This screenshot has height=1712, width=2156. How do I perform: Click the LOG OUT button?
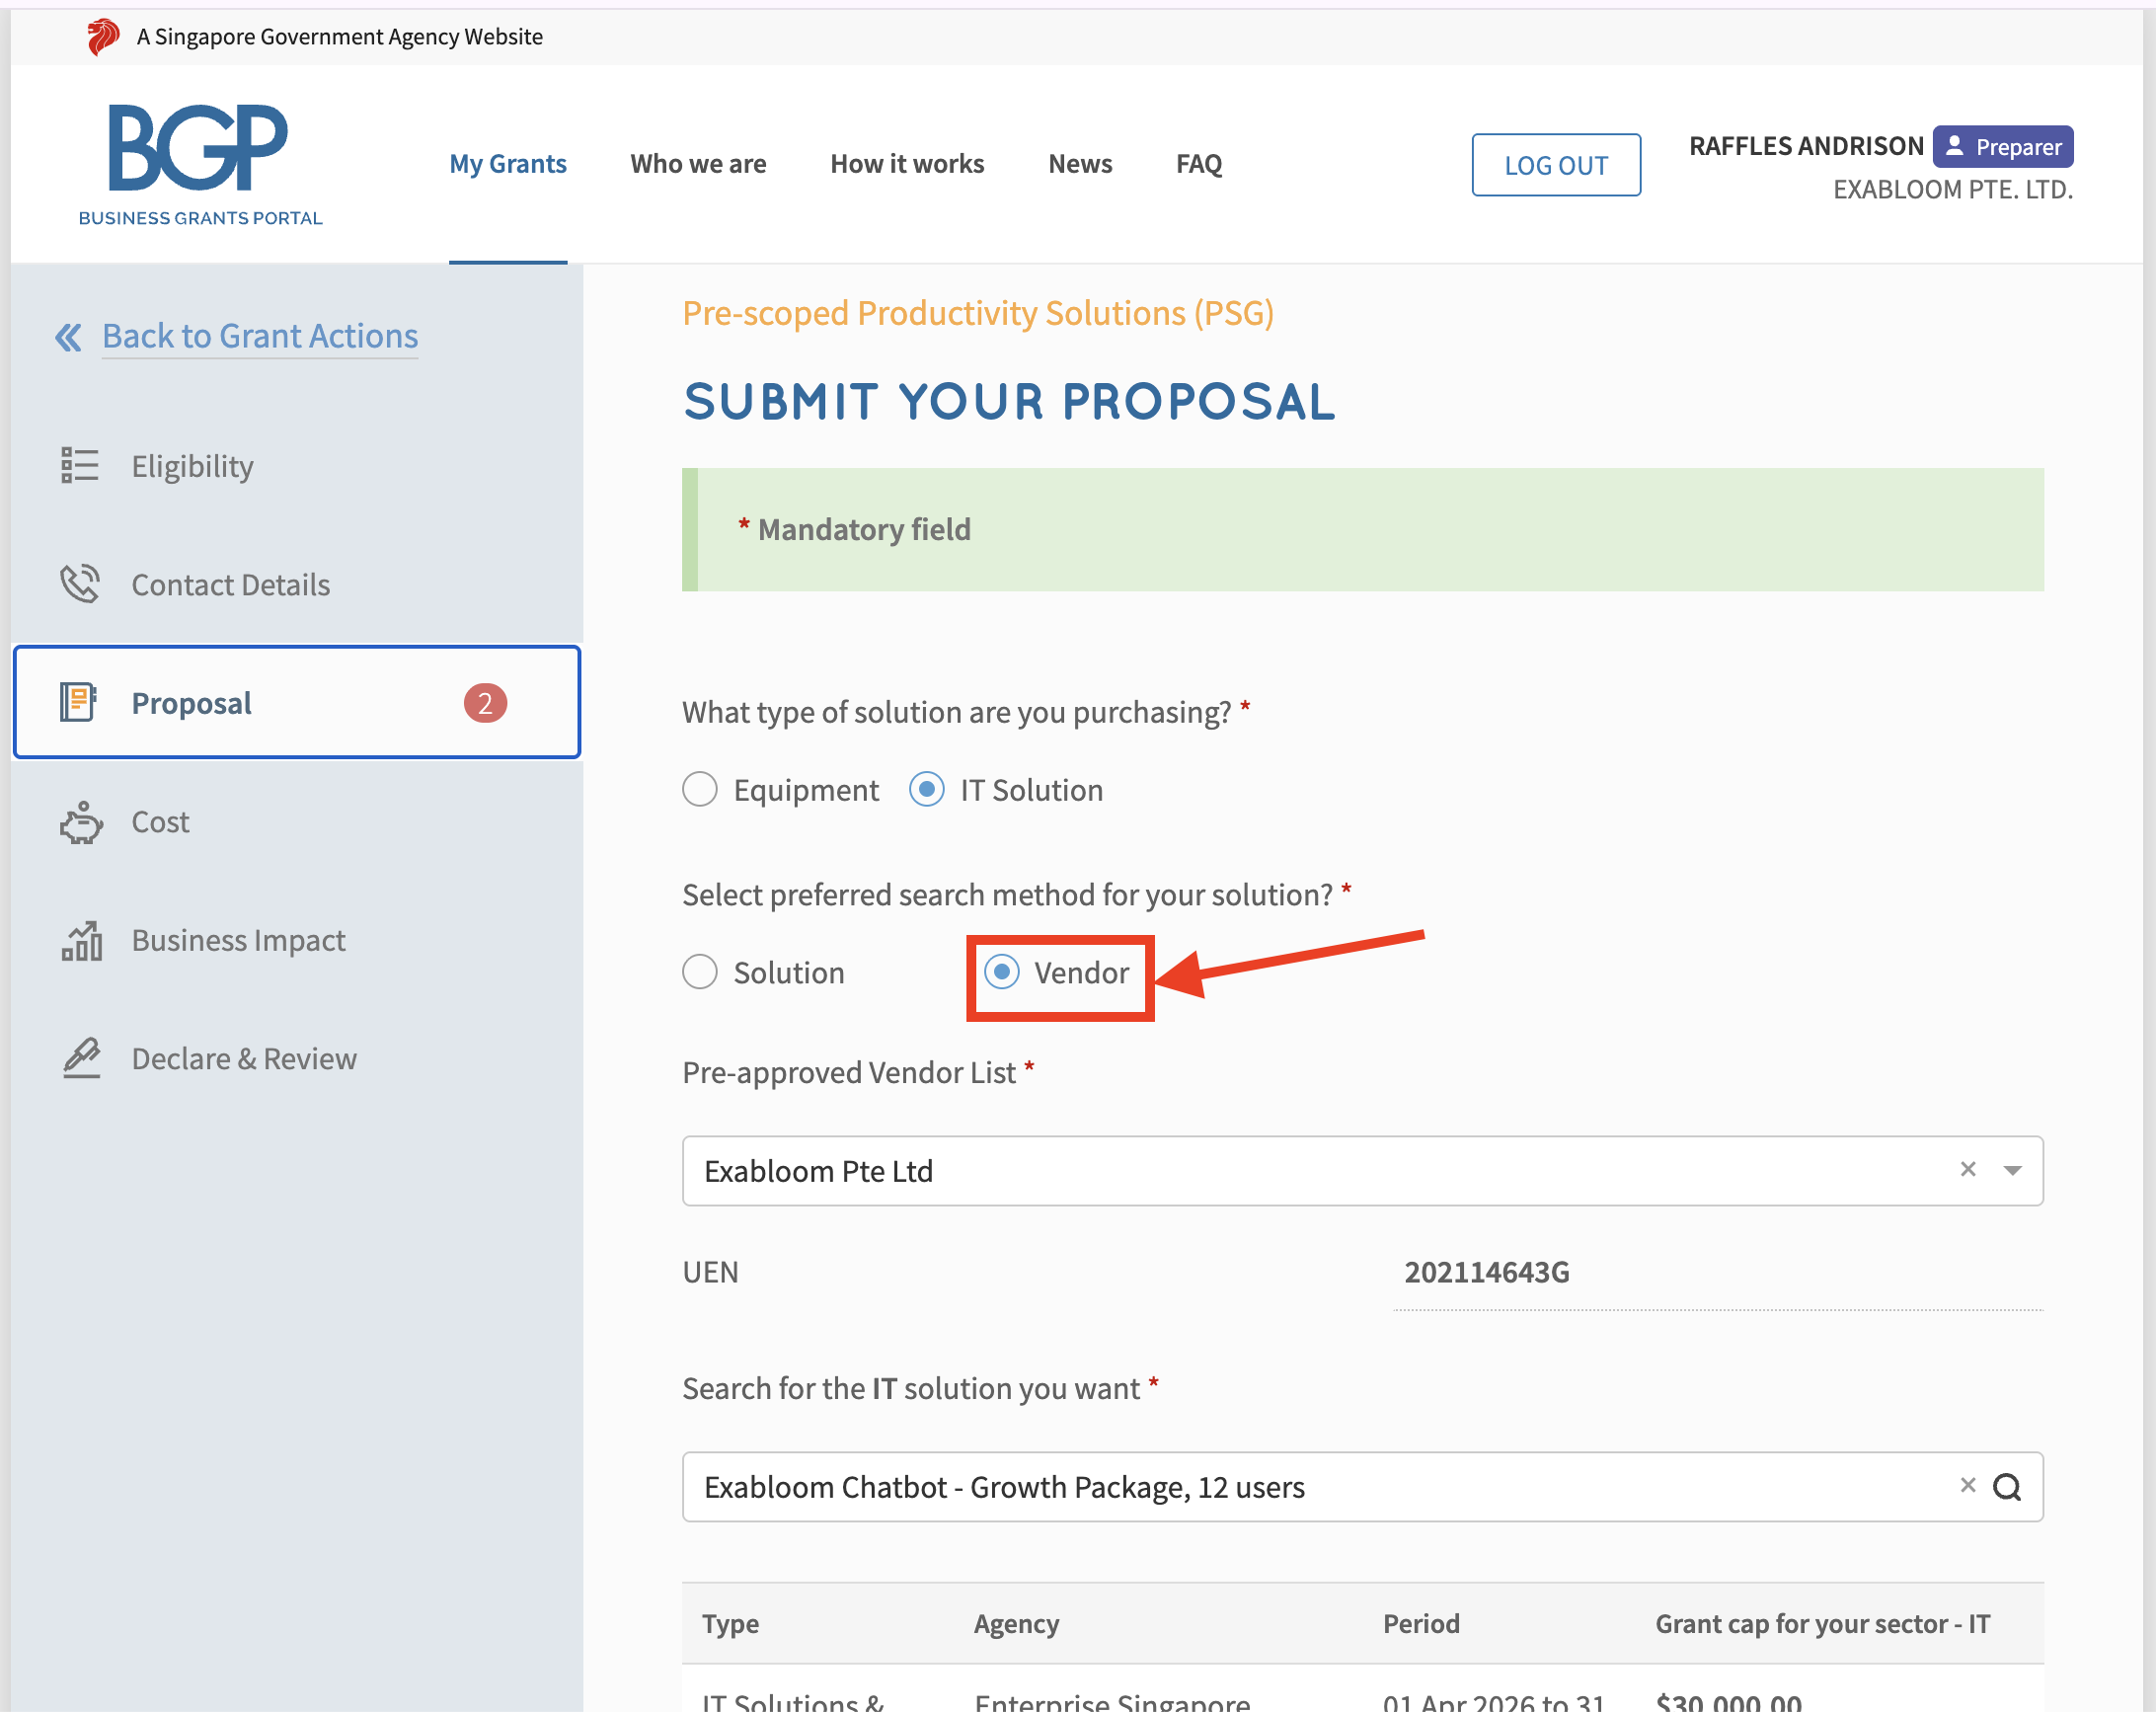pos(1556,165)
